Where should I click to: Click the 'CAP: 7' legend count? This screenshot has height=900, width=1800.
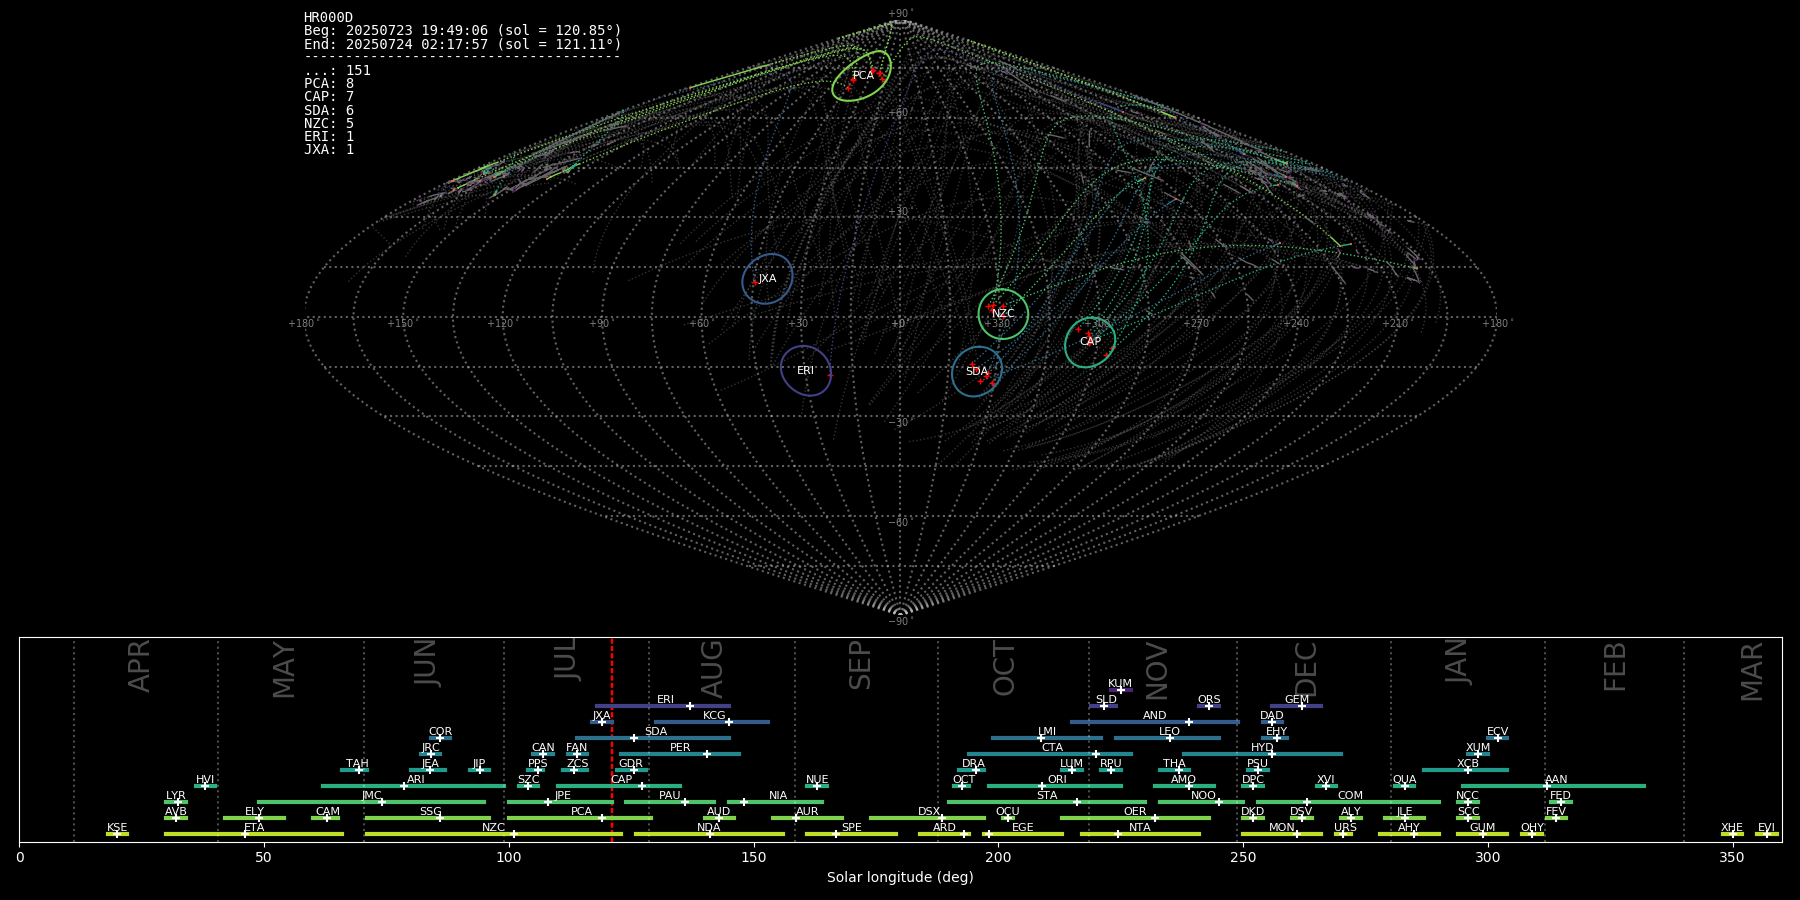click(329, 97)
